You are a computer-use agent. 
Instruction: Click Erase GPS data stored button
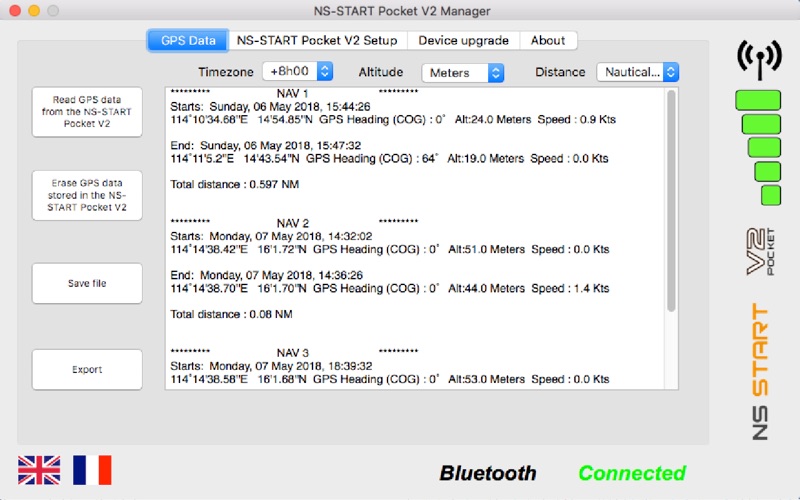tap(87, 195)
